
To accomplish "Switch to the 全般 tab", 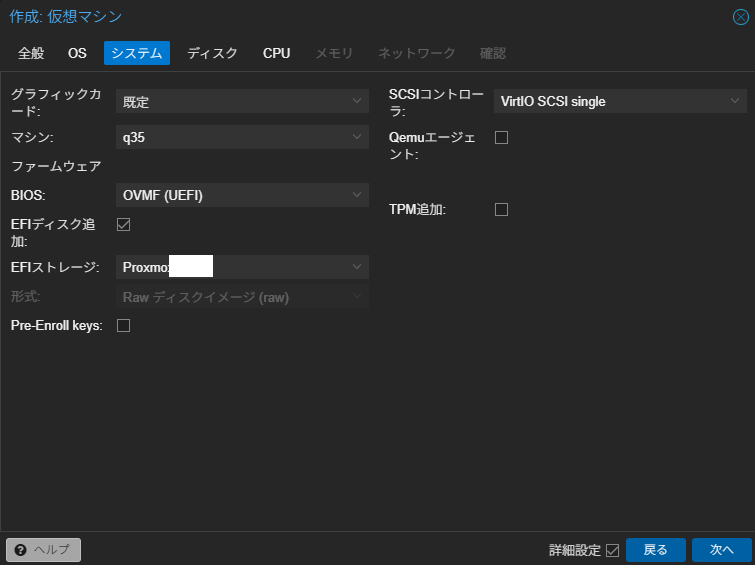I will (x=31, y=53).
